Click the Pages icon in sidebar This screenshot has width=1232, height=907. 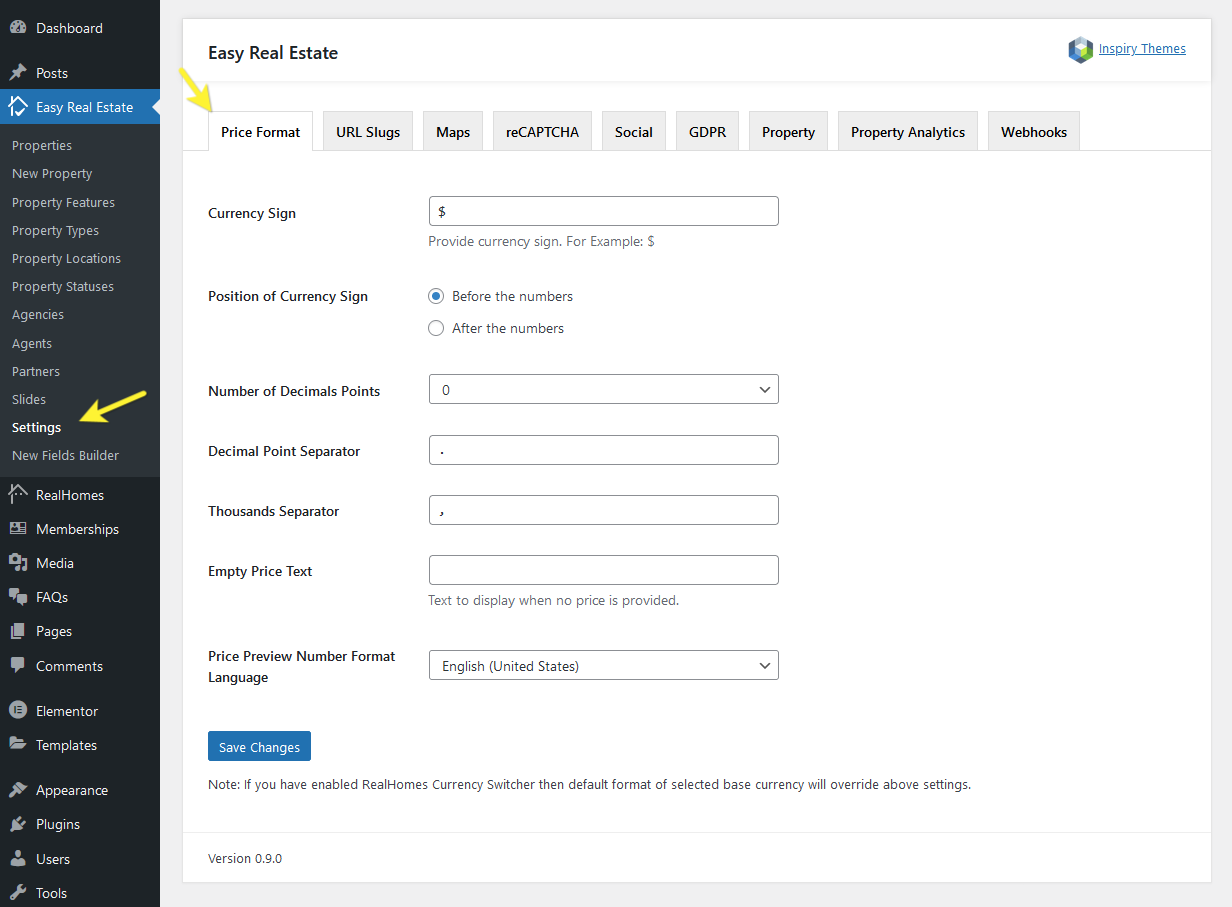pyautogui.click(x=18, y=631)
